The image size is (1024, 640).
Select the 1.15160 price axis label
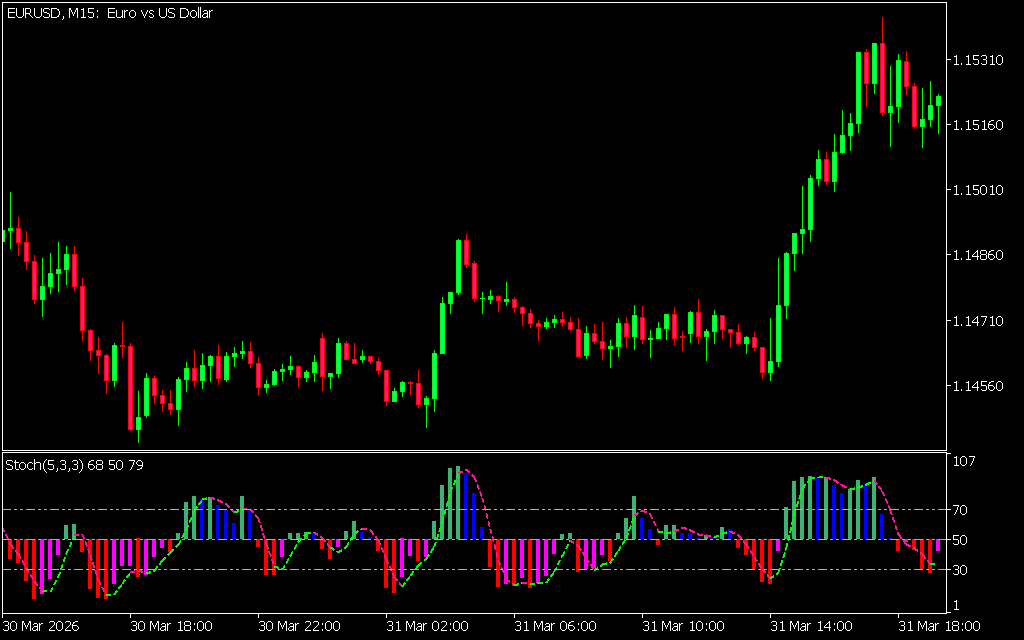click(x=978, y=125)
